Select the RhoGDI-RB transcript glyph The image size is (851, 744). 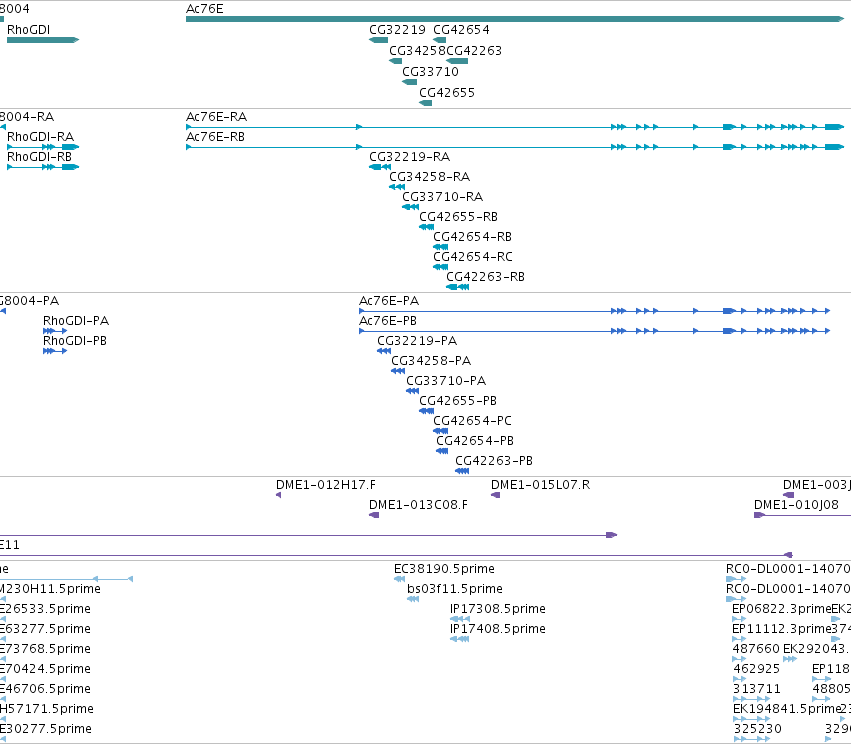tap(43, 167)
